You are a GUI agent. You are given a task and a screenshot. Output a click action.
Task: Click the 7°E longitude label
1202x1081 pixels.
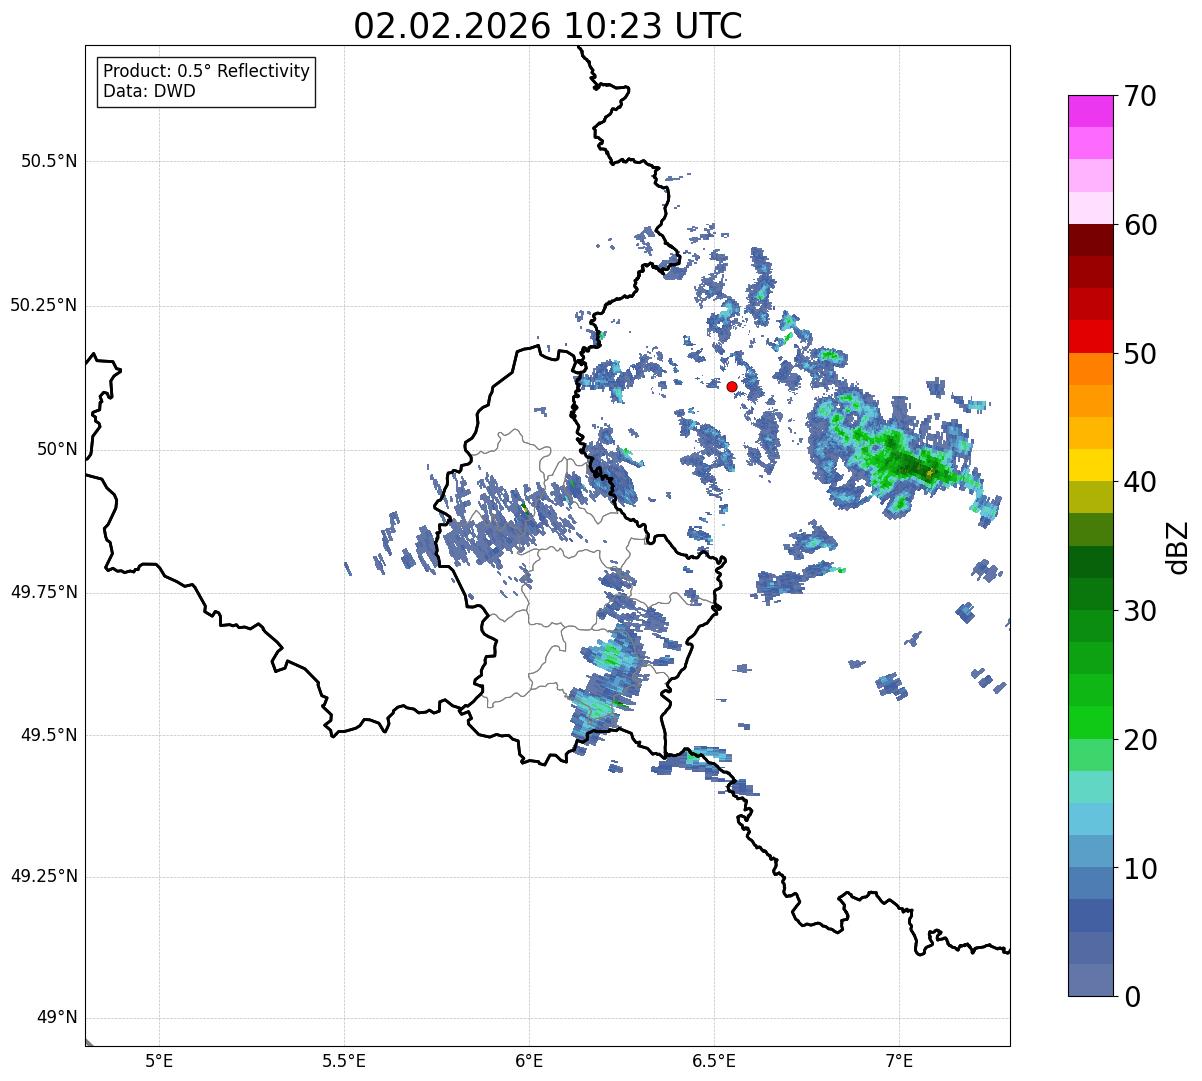coord(899,1061)
